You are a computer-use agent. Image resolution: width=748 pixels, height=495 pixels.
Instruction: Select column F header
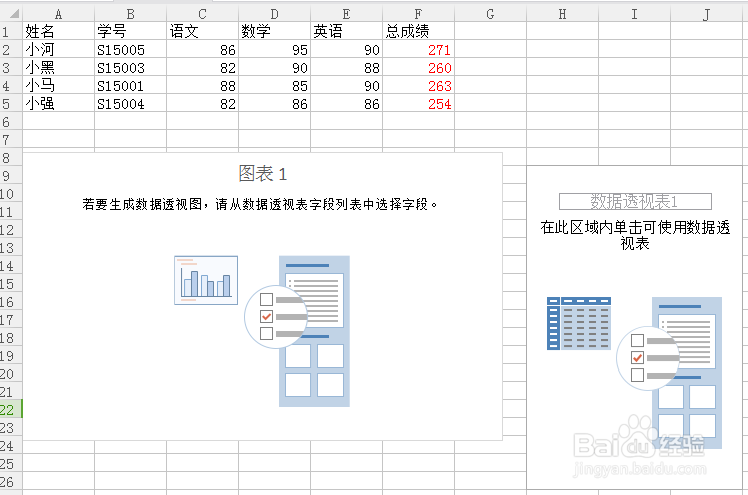pos(418,14)
